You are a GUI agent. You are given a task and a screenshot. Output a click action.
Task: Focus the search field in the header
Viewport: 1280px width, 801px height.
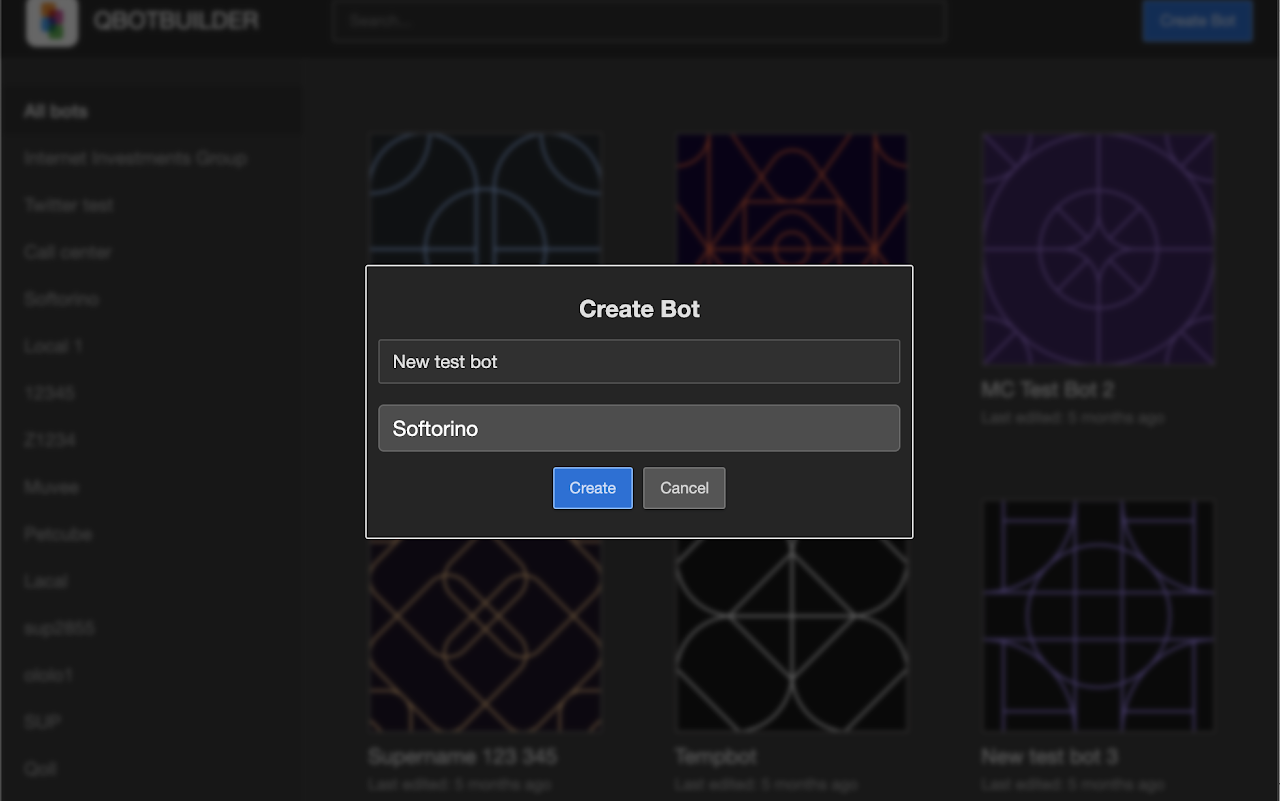click(638, 21)
